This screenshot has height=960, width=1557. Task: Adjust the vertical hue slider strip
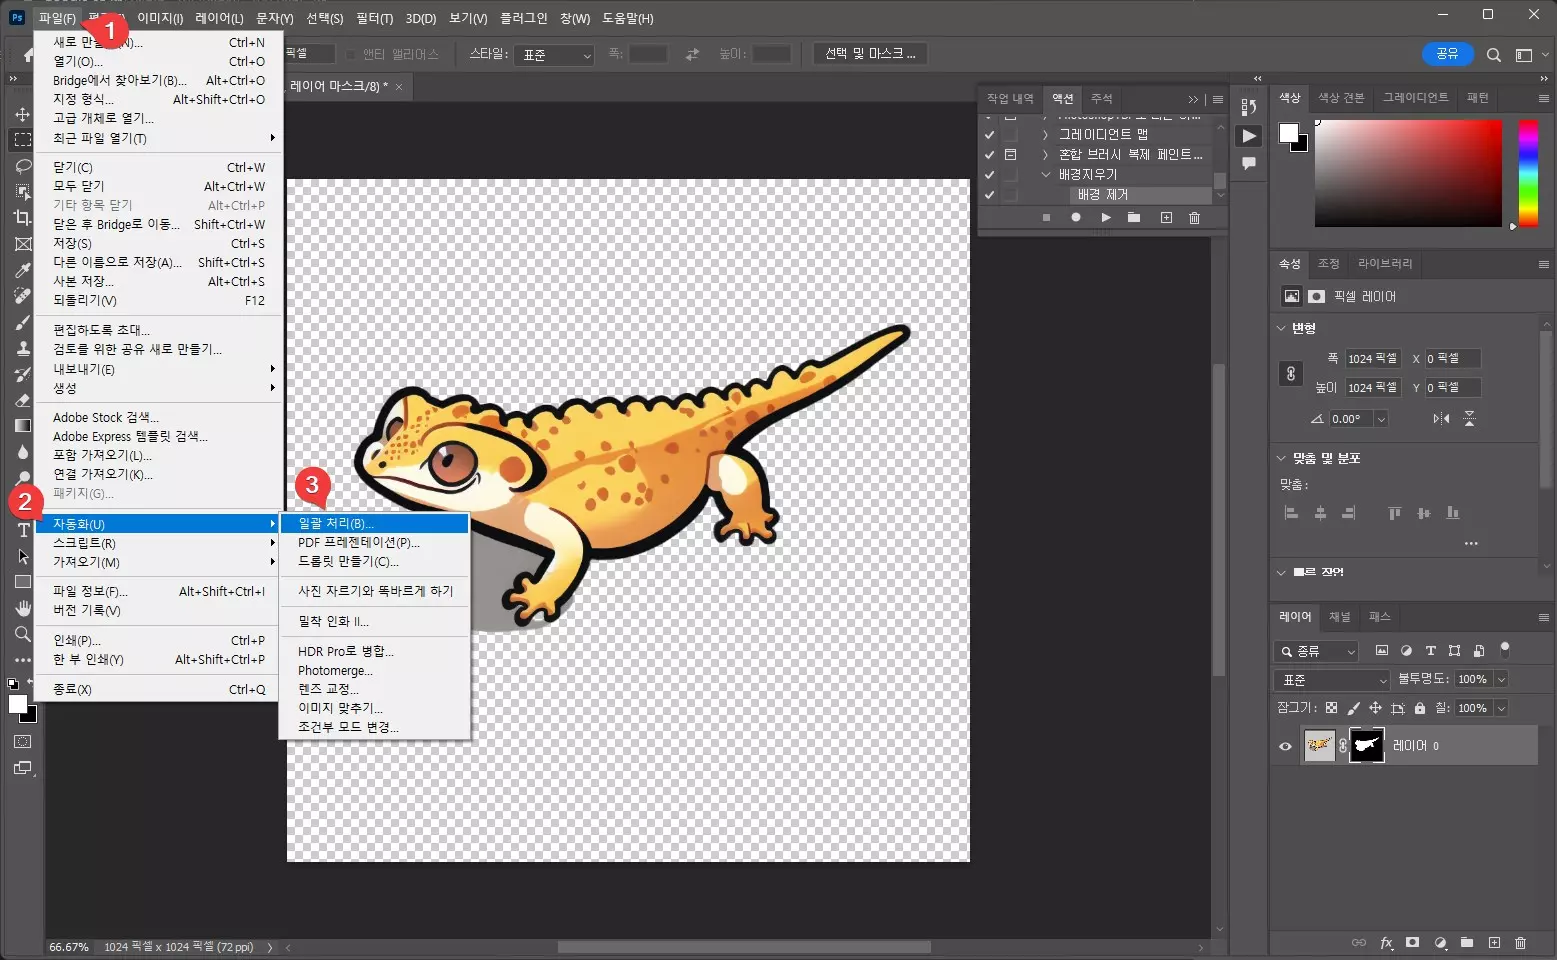(x=1528, y=173)
